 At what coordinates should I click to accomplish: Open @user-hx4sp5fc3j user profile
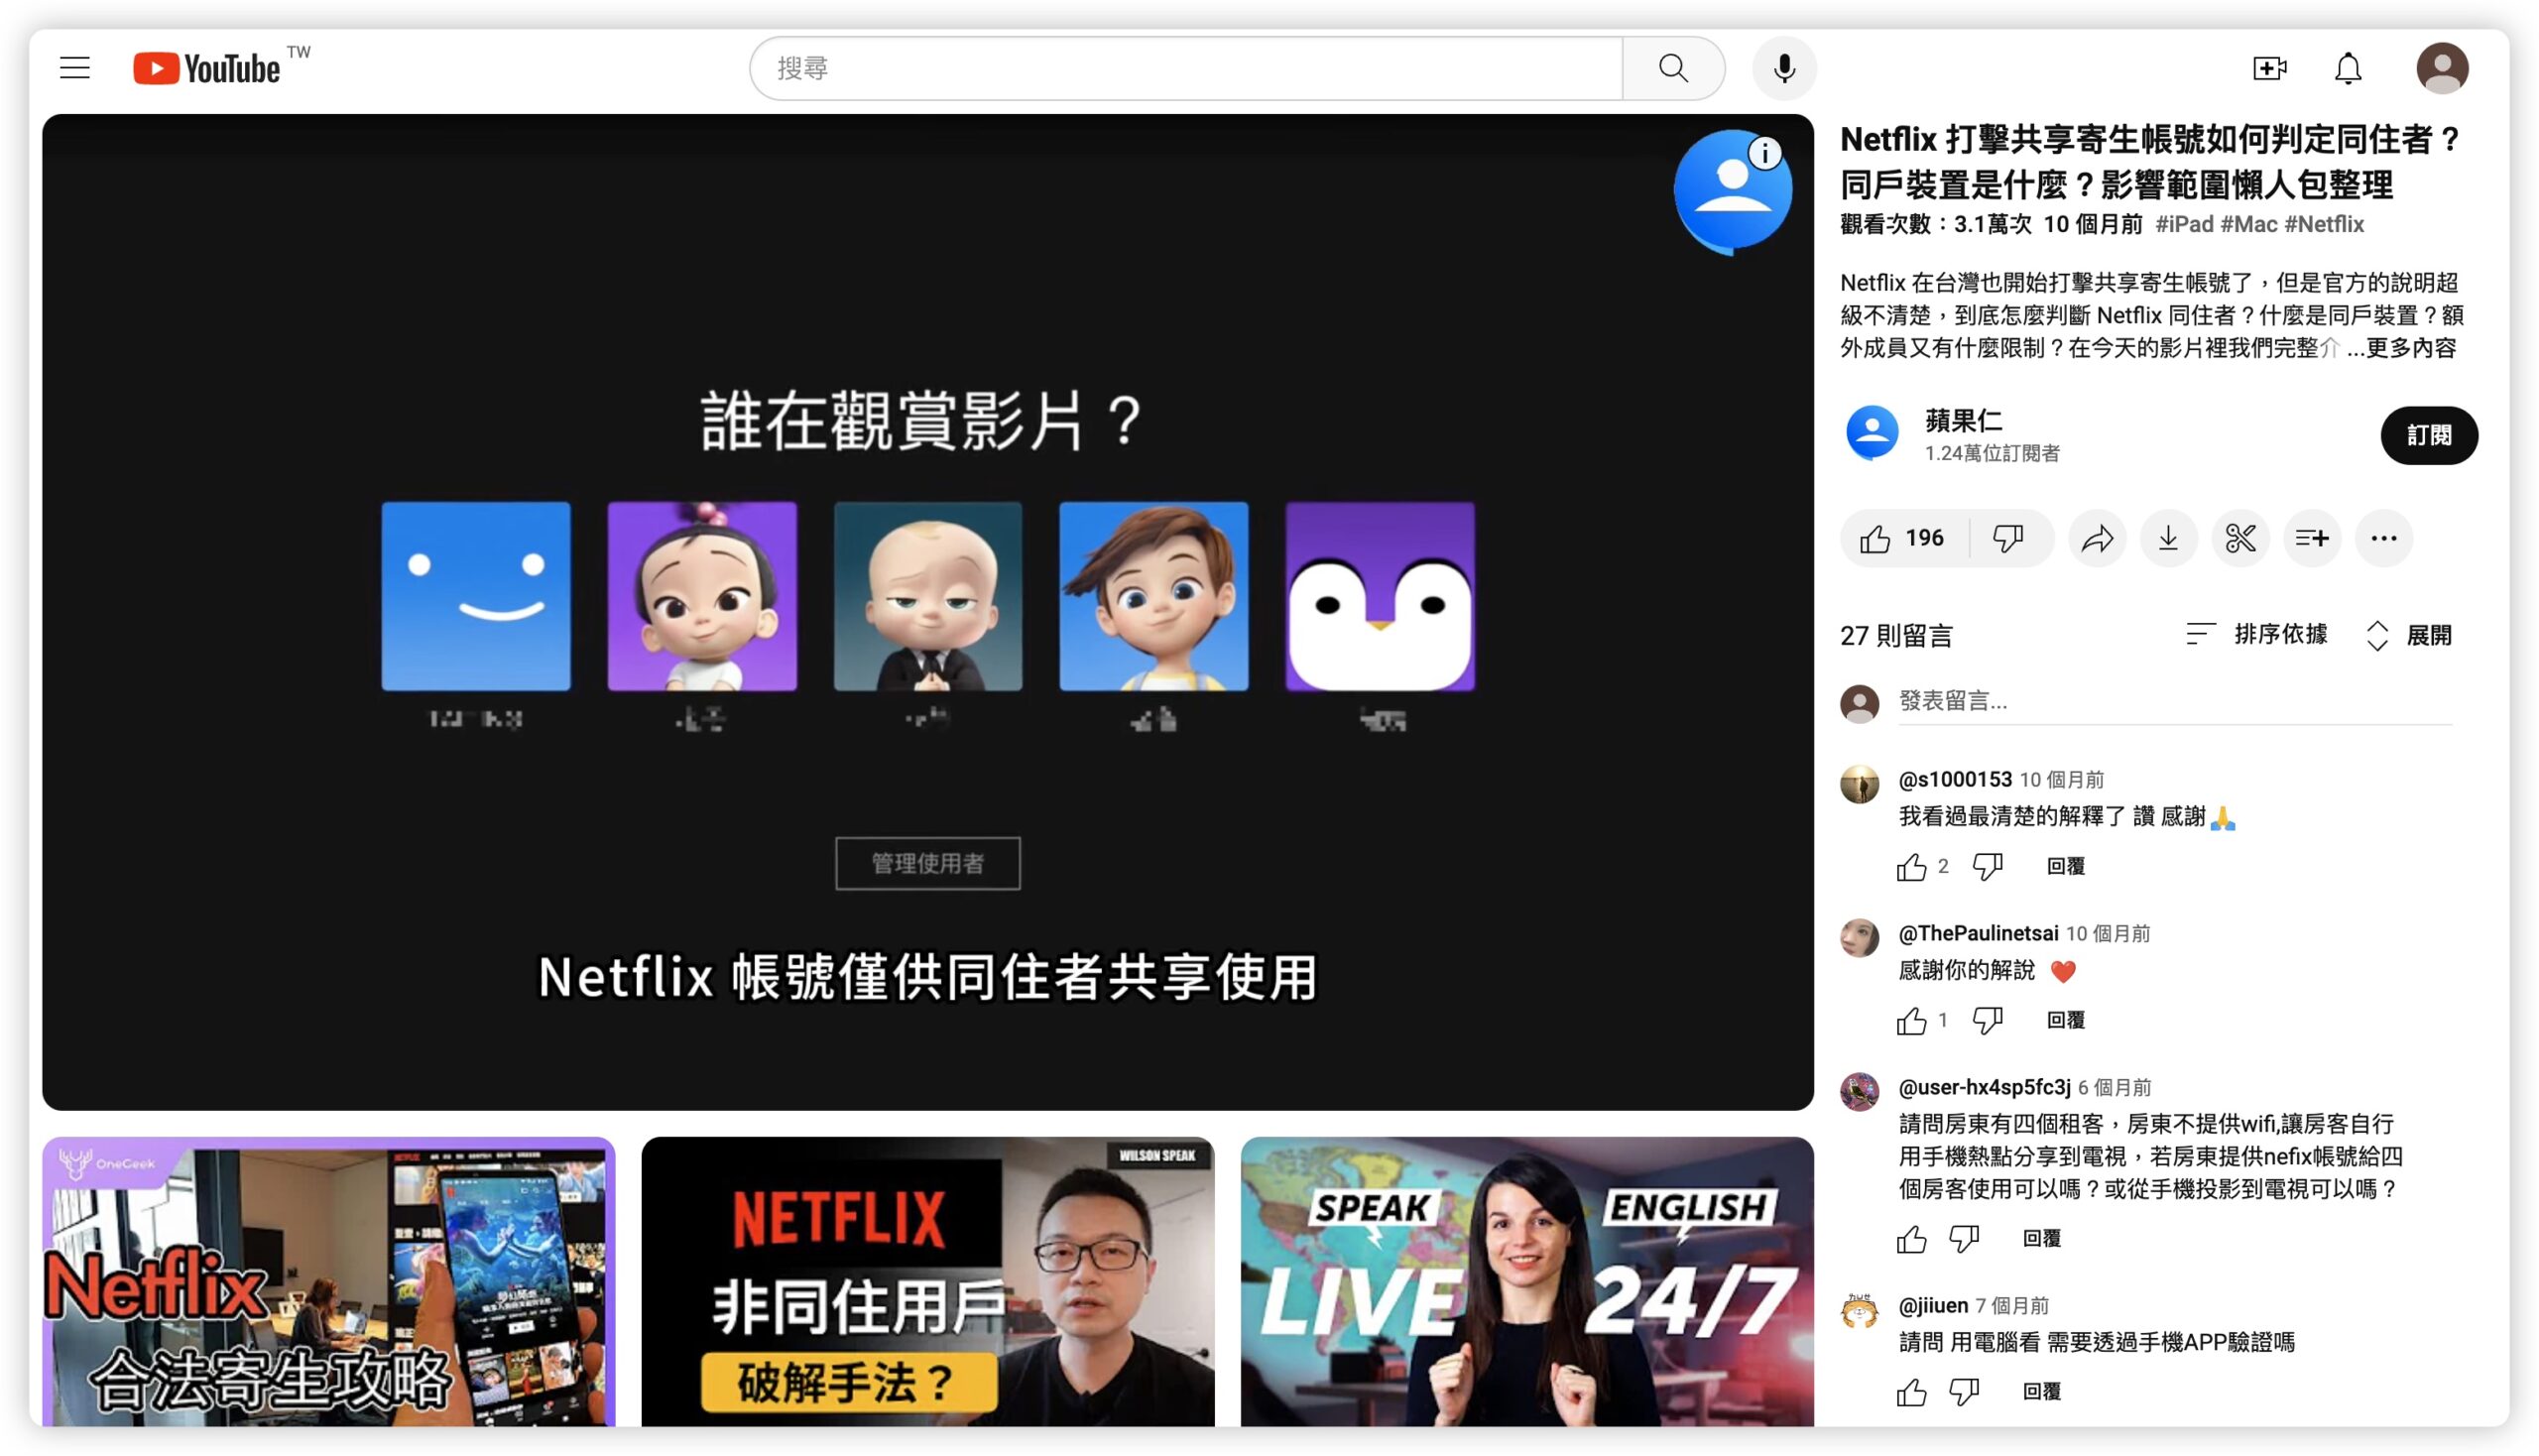(x=1983, y=1087)
